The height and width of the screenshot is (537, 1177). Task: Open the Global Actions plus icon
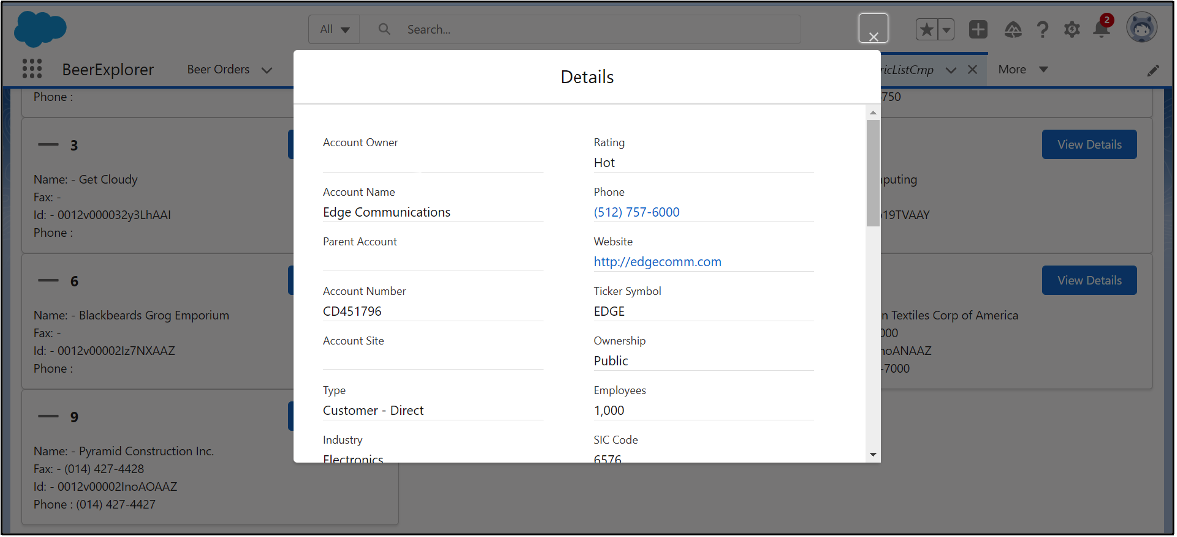click(x=978, y=29)
